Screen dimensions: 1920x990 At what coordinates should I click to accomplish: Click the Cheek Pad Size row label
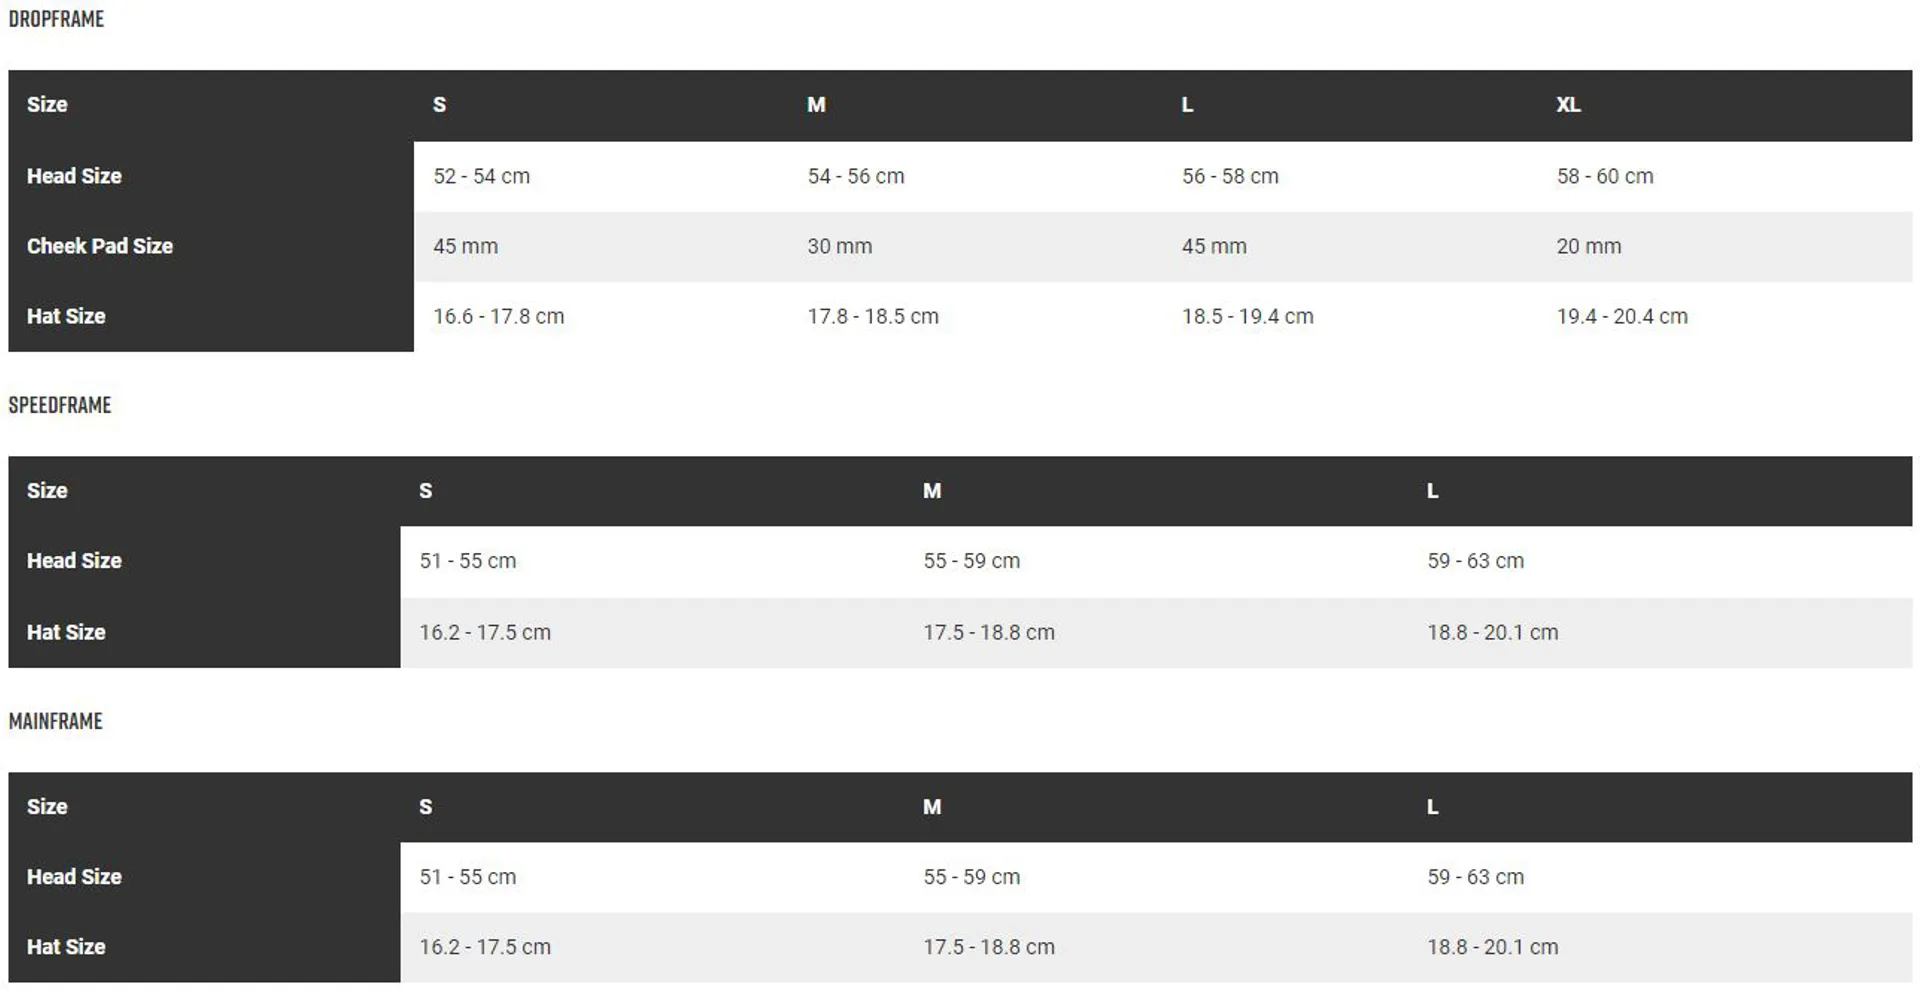click(100, 246)
